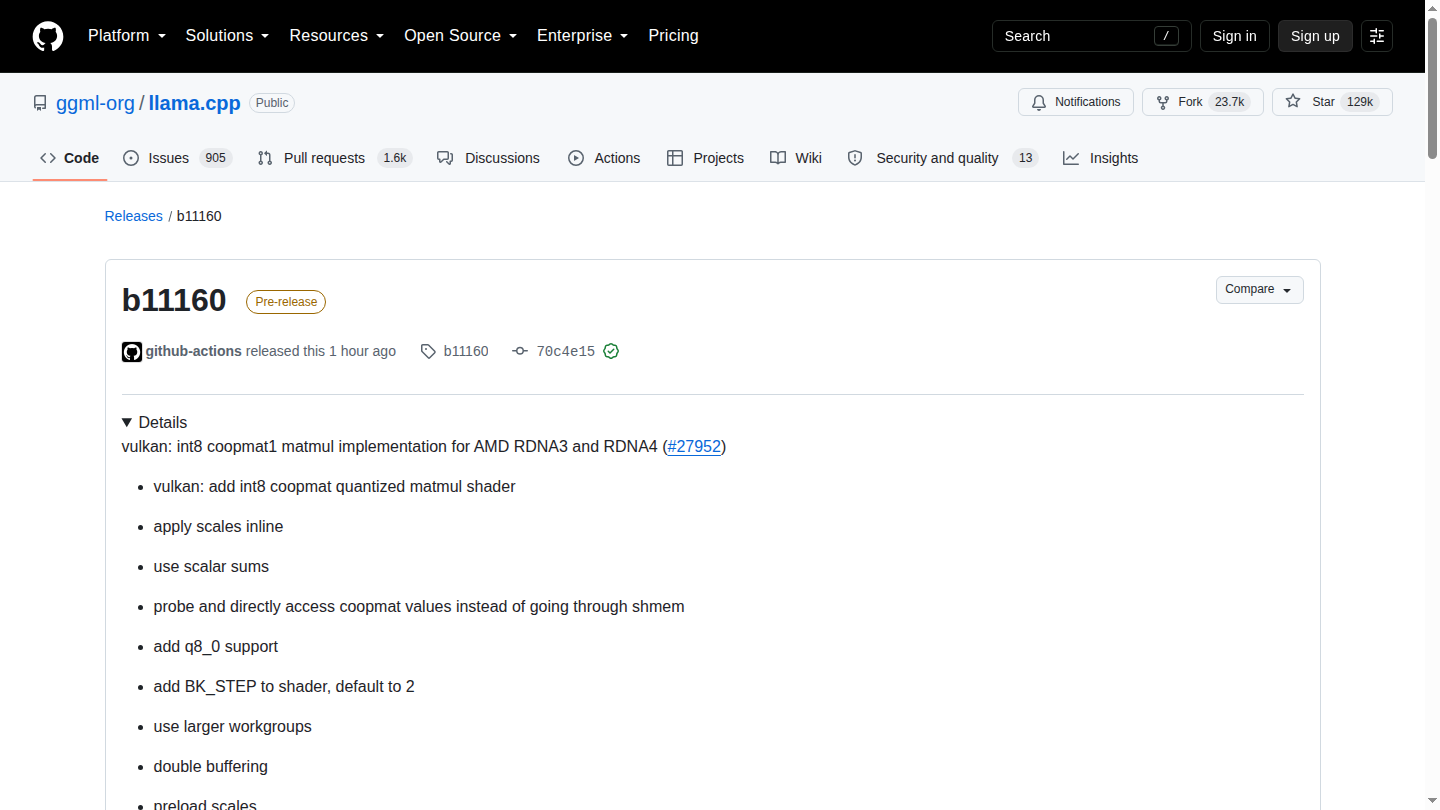1440x810 pixels.
Task: Open the 70c4e15 commit link
Action: click(566, 352)
